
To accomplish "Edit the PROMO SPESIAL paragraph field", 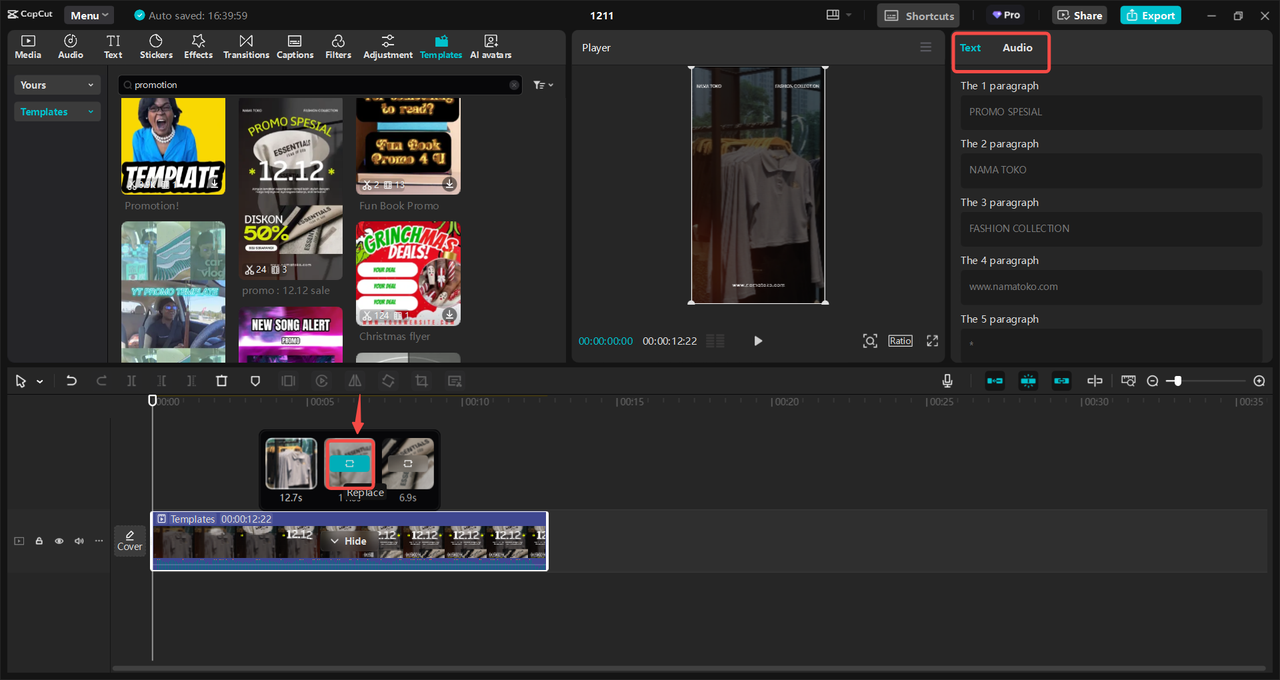I will click(1110, 112).
